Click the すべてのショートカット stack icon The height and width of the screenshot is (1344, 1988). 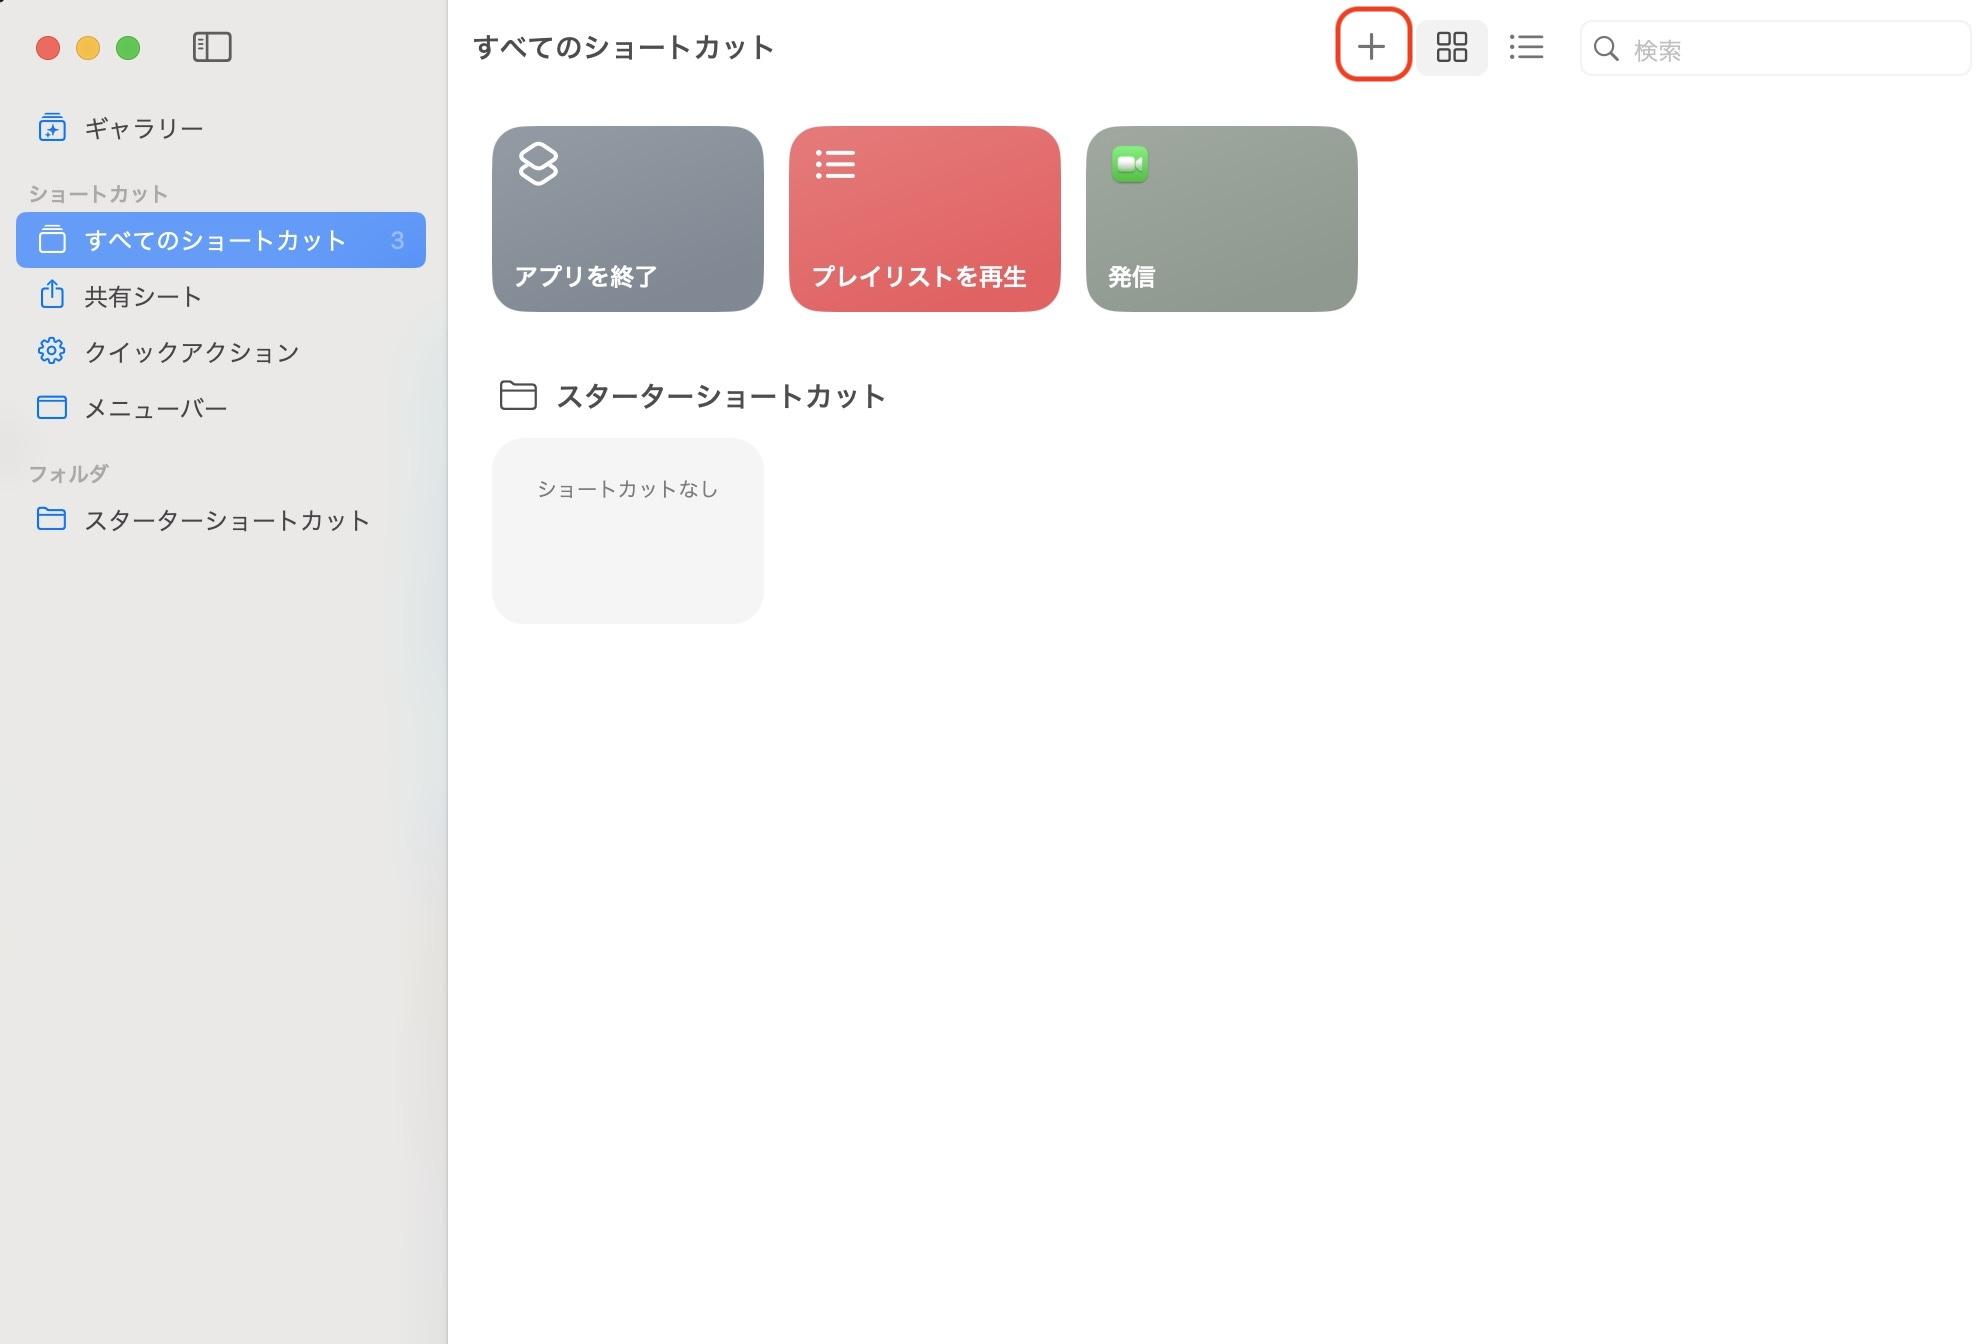tap(52, 240)
